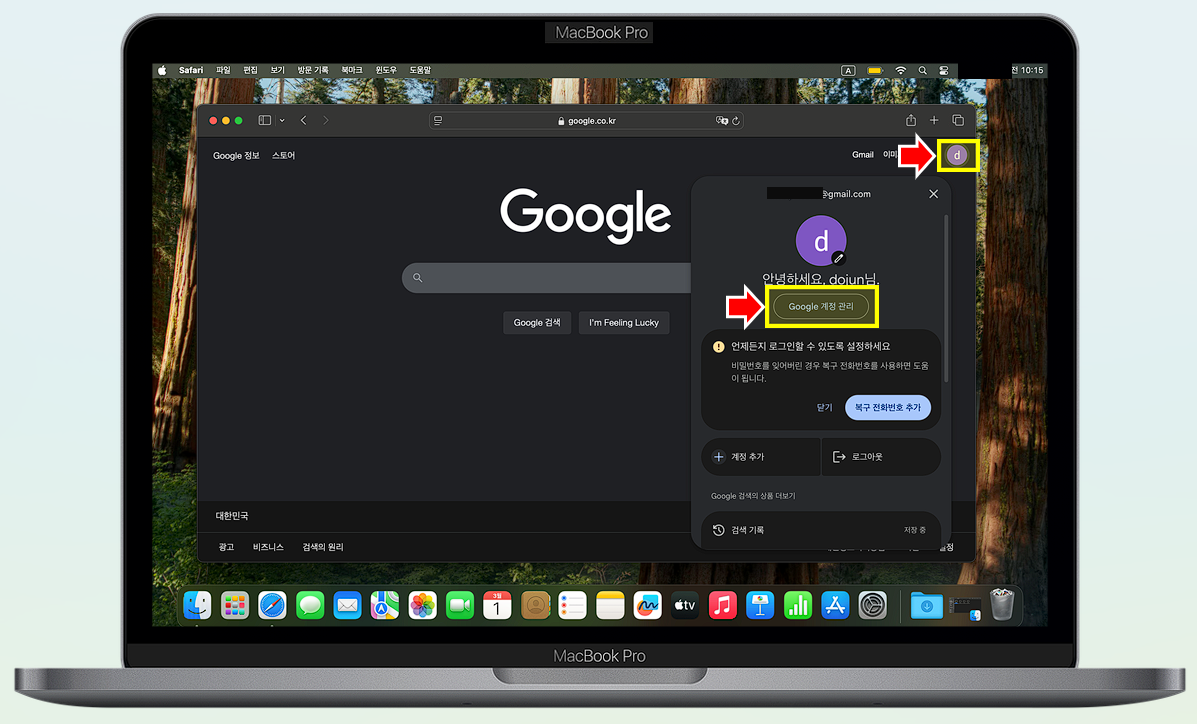Open Reminders from the Dock
The height and width of the screenshot is (724, 1197).
tap(572, 606)
